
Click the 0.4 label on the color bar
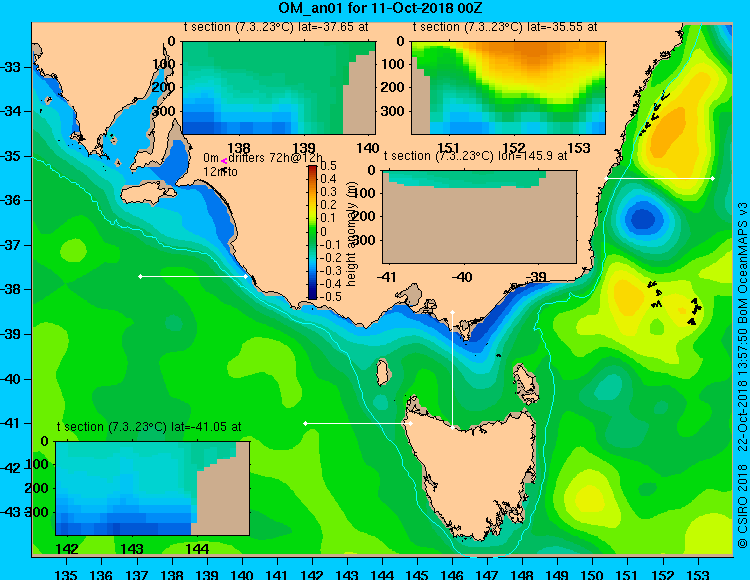pyautogui.click(x=328, y=179)
